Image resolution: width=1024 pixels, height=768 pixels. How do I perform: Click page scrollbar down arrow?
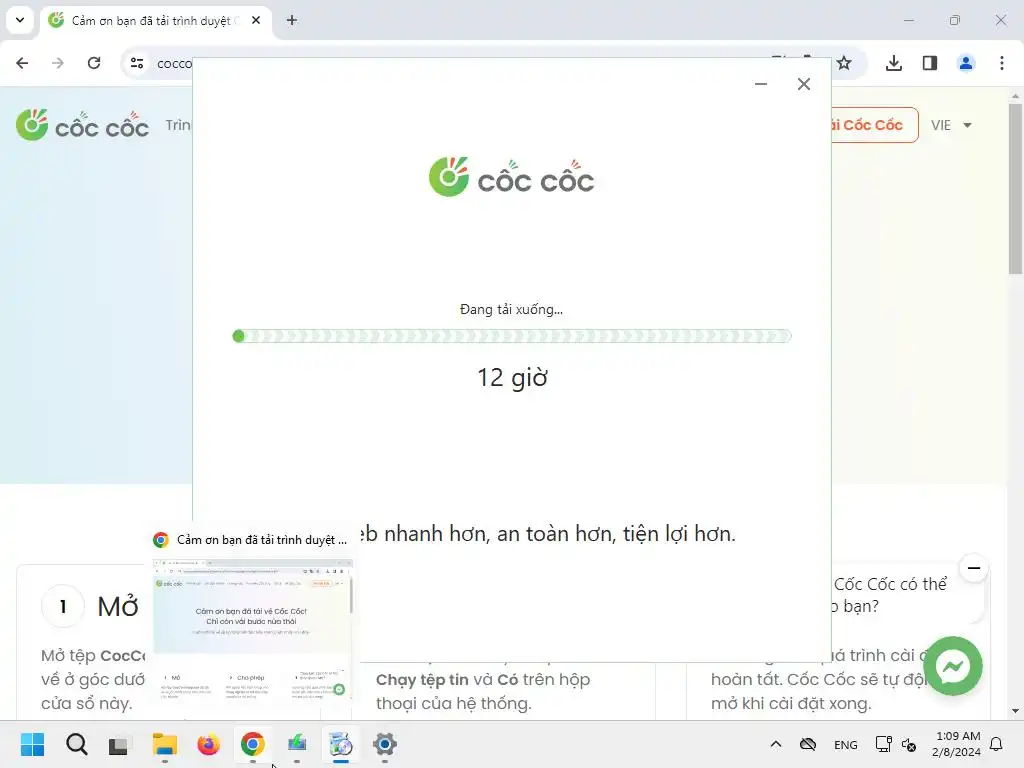pyautogui.click(x=1015, y=711)
